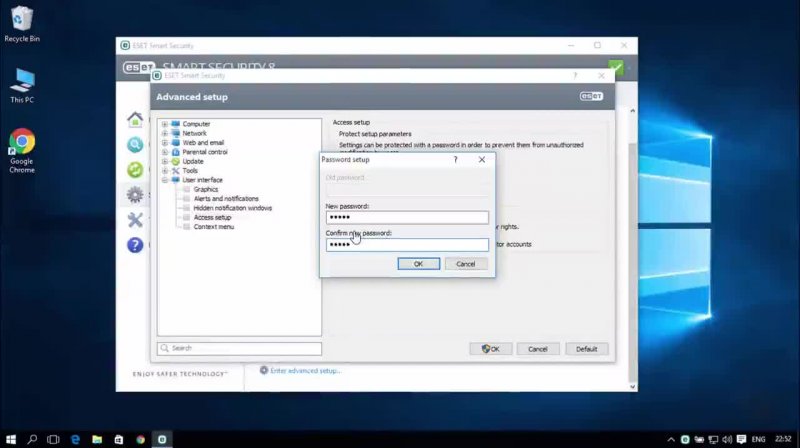The image size is (800, 448).
Task: Click the help question mark in Password setup
Action: (456, 160)
